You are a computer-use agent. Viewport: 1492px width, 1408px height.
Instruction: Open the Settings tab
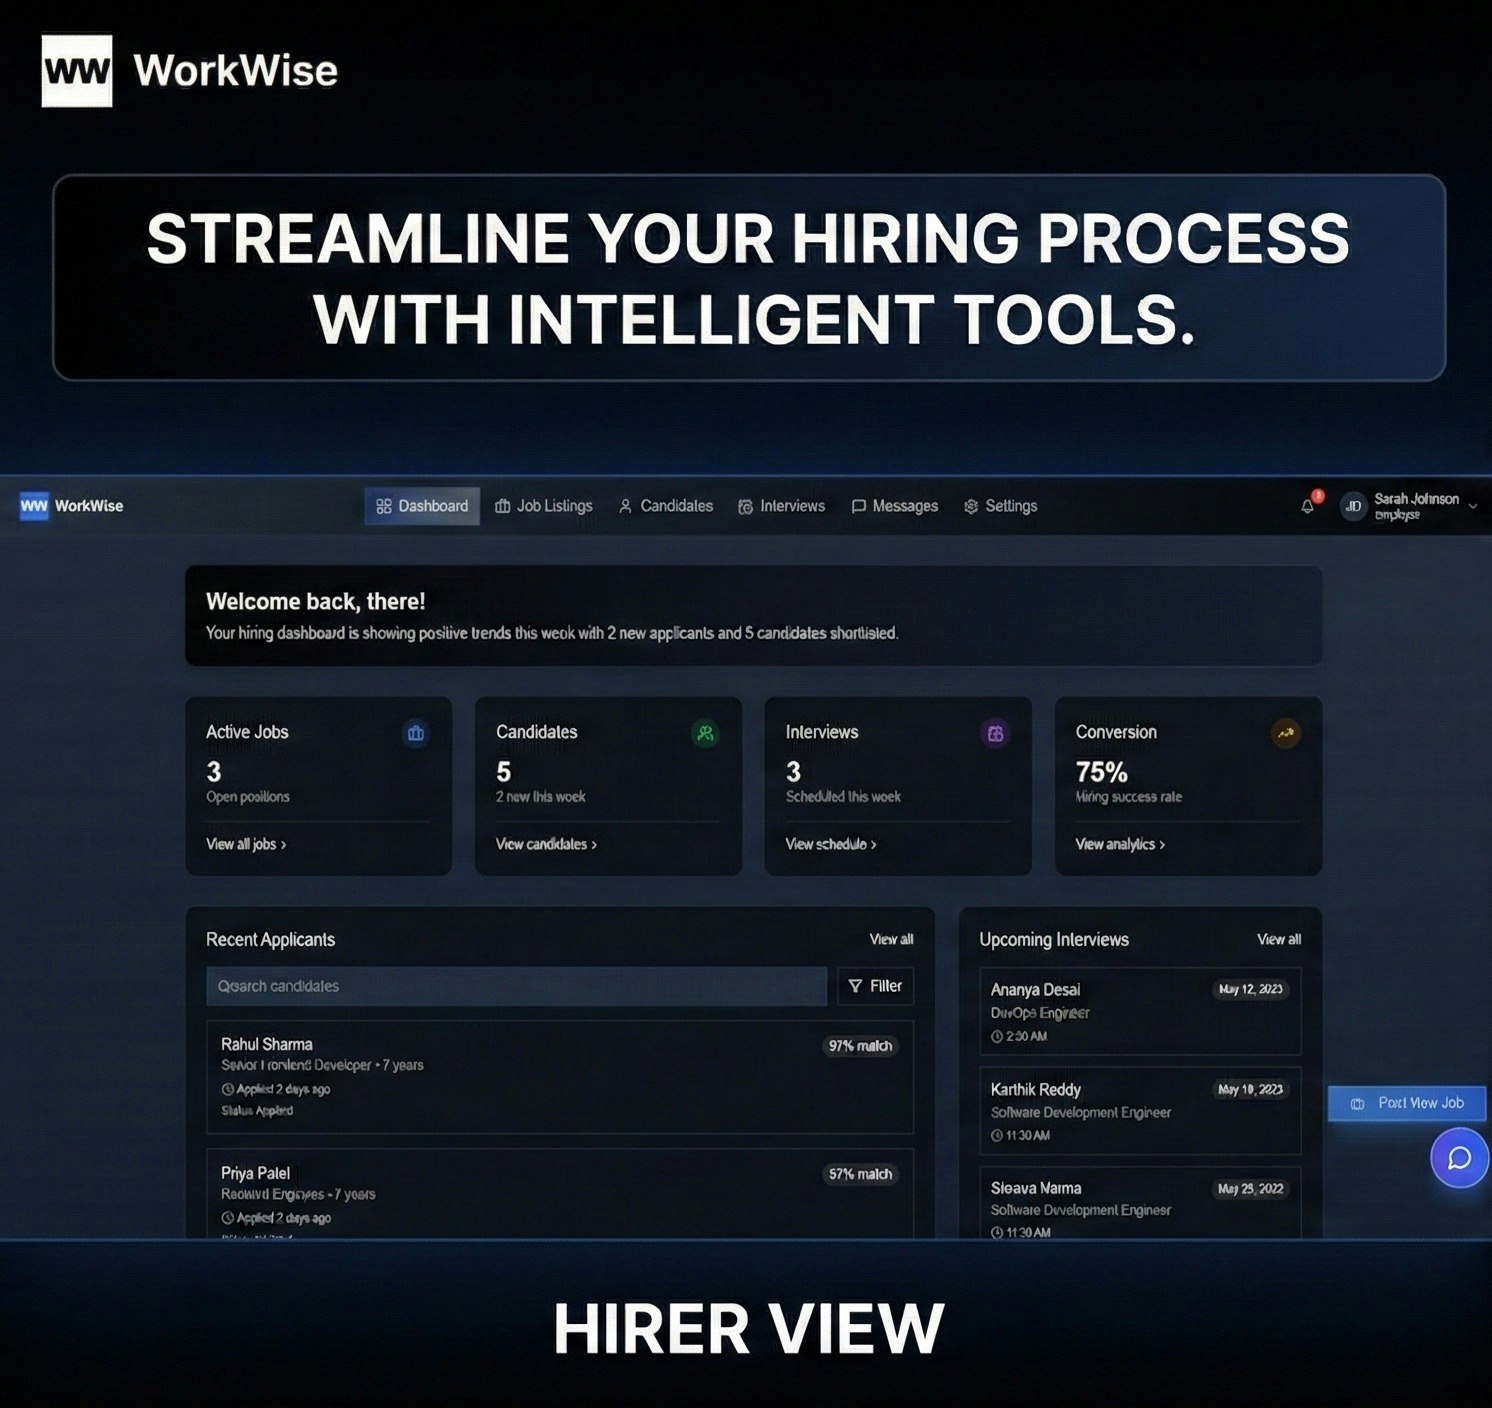pos(1001,506)
